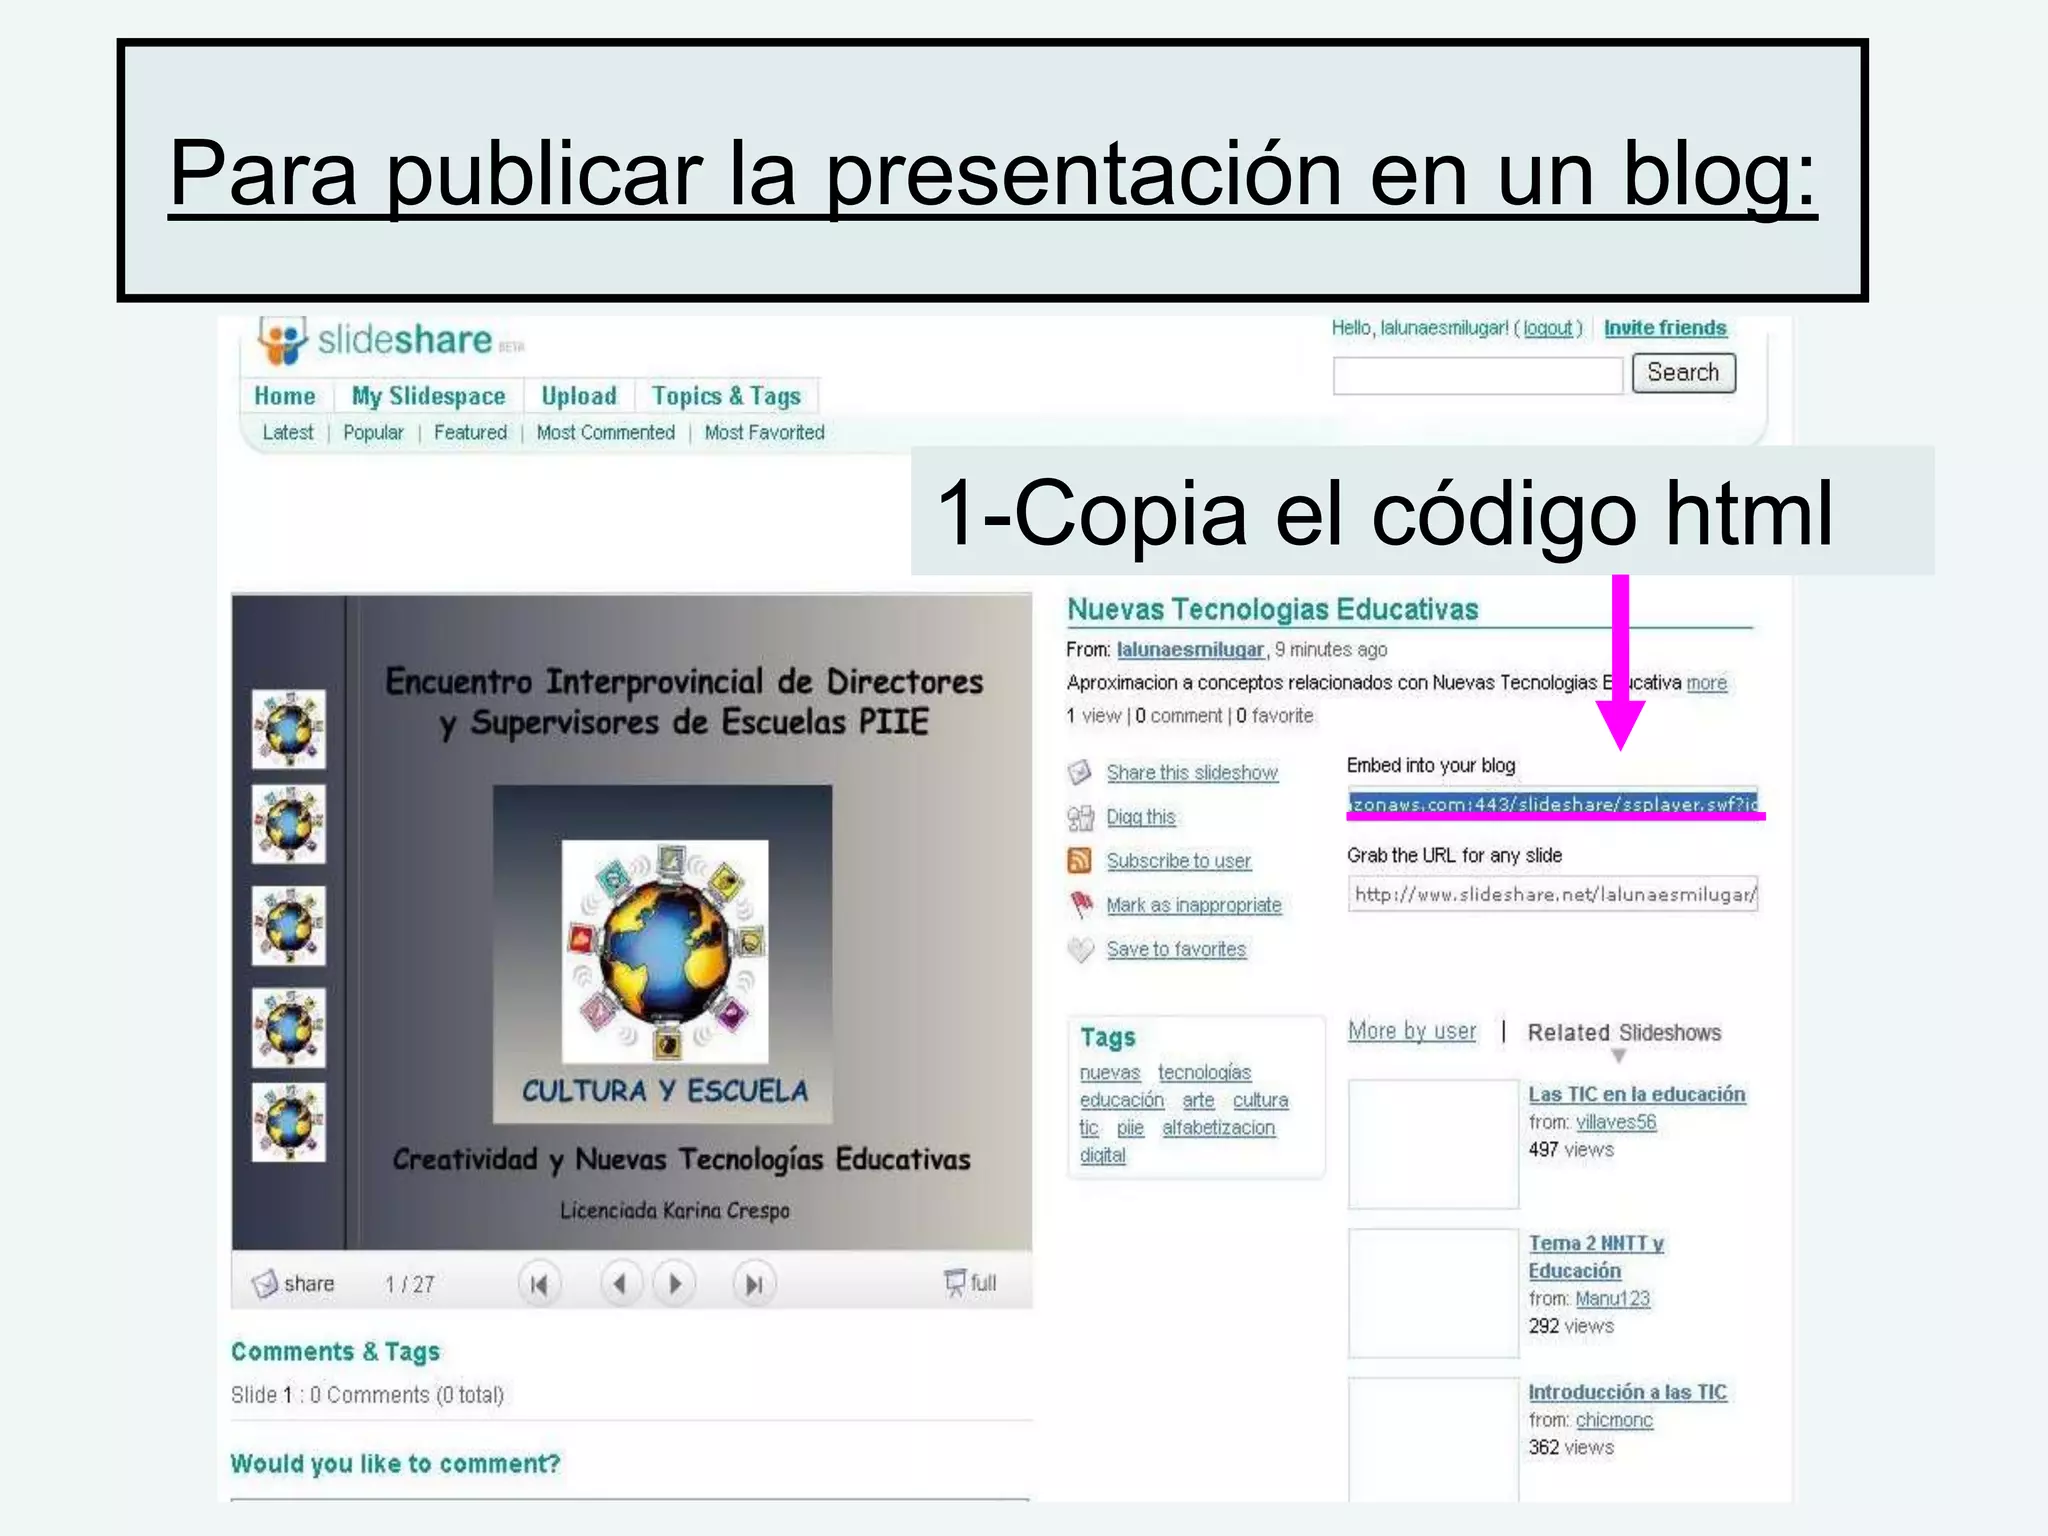Open Introducción a las TIC slideshow

[1627, 1392]
